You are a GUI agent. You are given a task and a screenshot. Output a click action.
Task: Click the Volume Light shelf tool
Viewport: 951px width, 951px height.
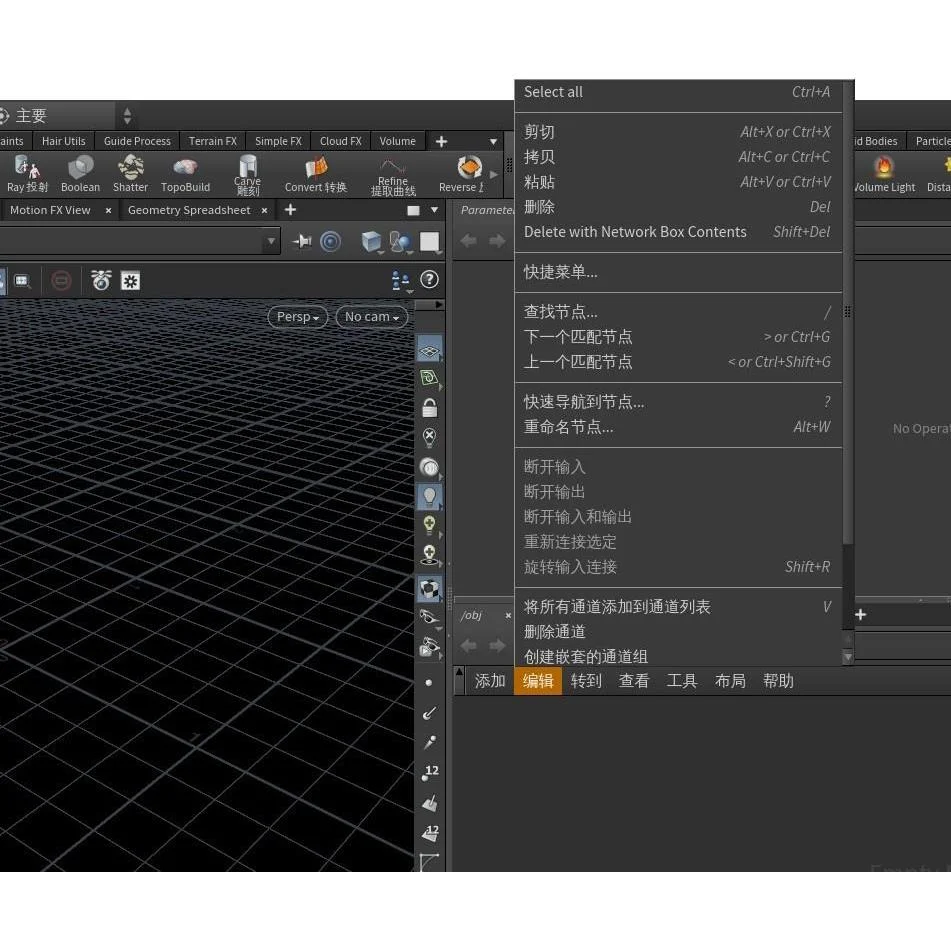tap(884, 174)
